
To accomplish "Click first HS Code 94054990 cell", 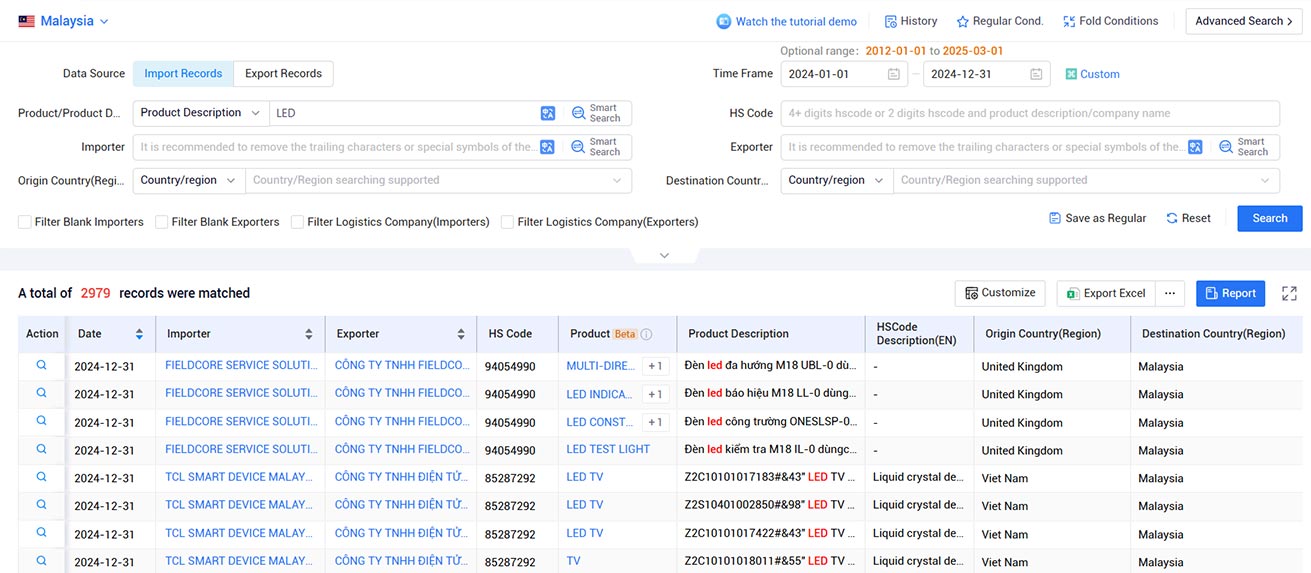I will tap(510, 367).
